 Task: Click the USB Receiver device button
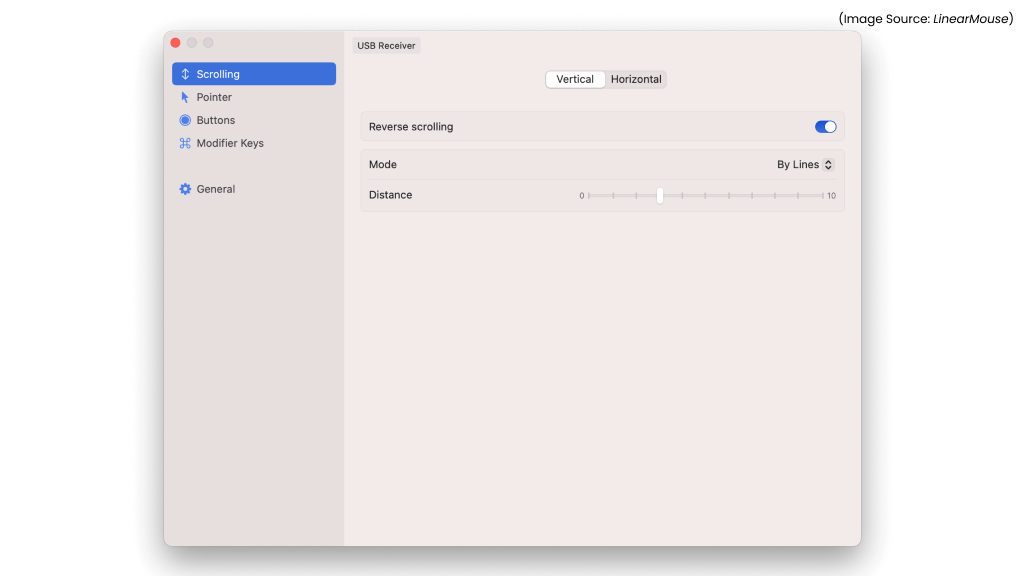[387, 45]
